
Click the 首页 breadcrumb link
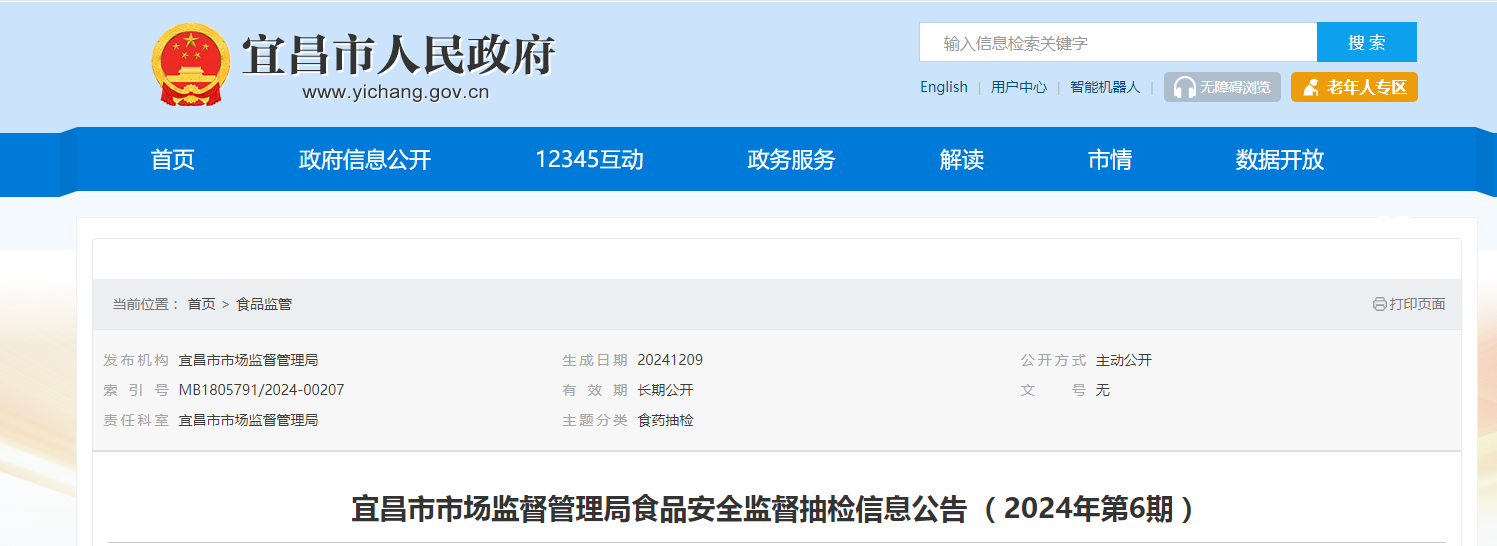point(201,304)
